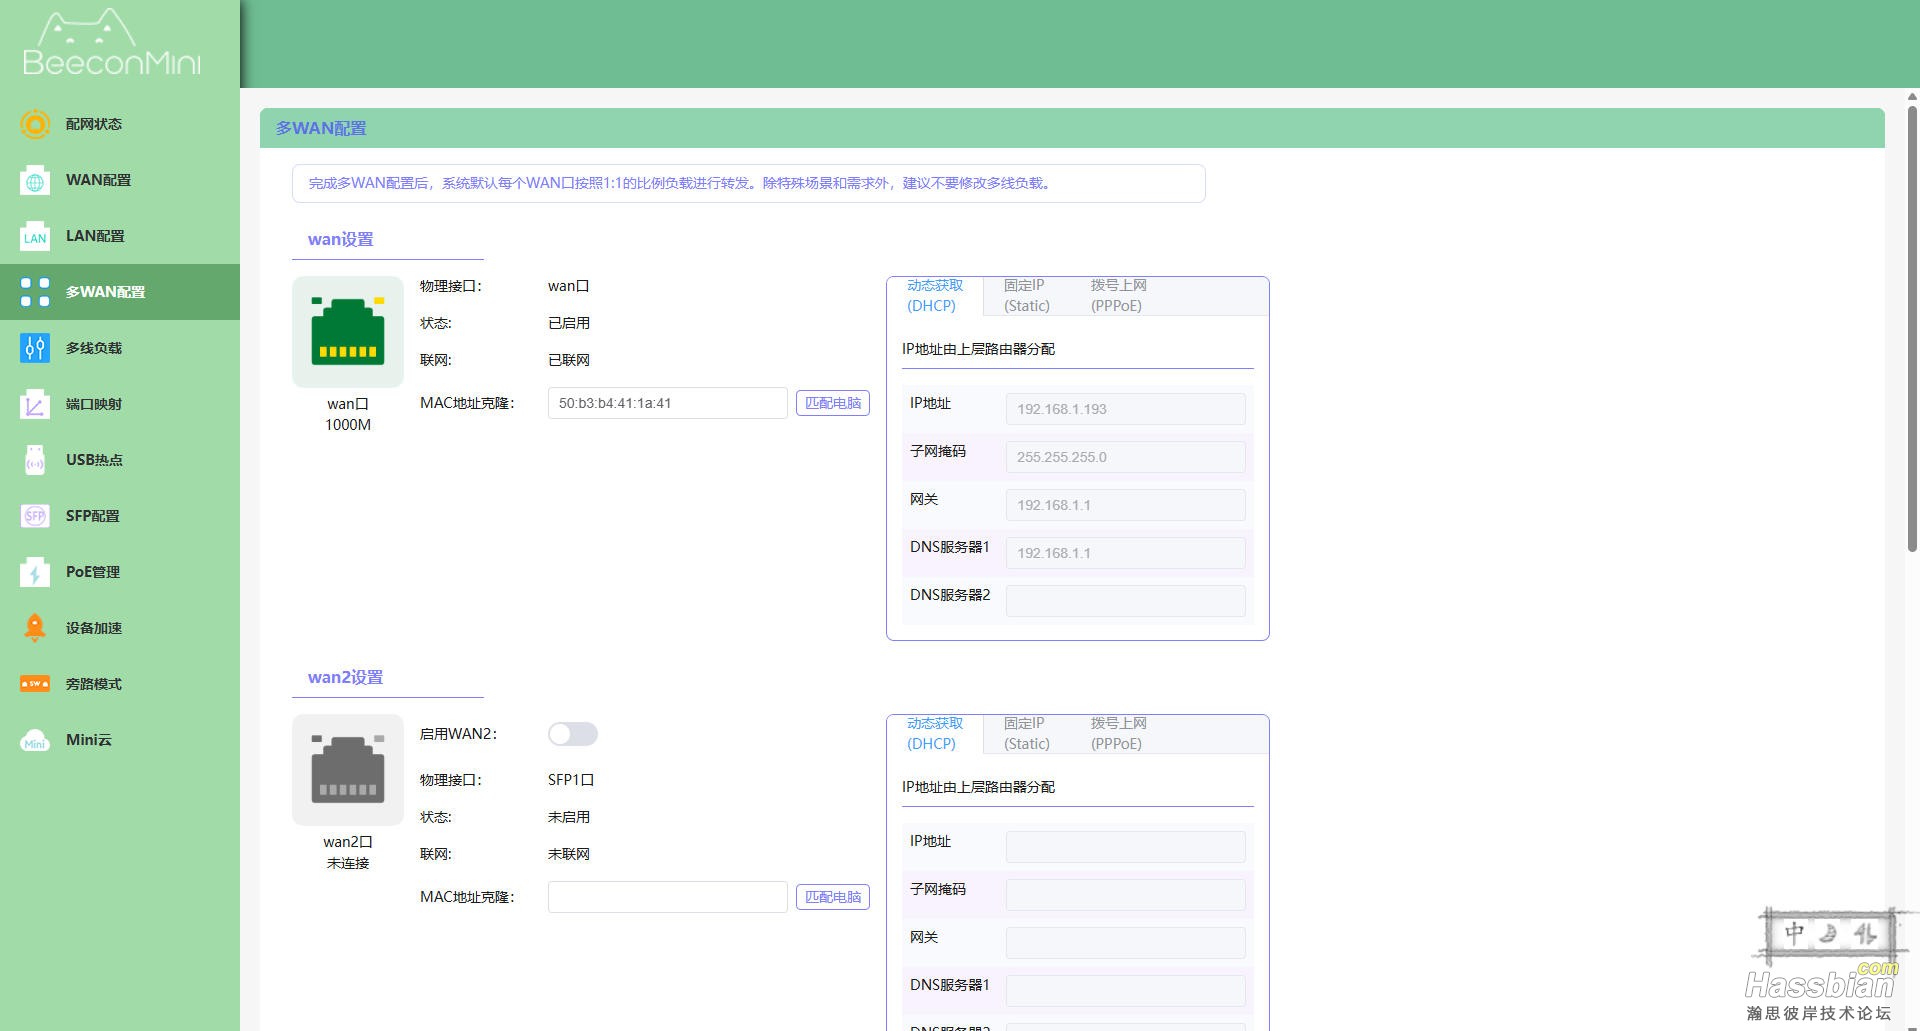The image size is (1920, 1031).
Task: Switch wan to 拨号上网(PPPoE) tab
Action: [x=1118, y=296]
